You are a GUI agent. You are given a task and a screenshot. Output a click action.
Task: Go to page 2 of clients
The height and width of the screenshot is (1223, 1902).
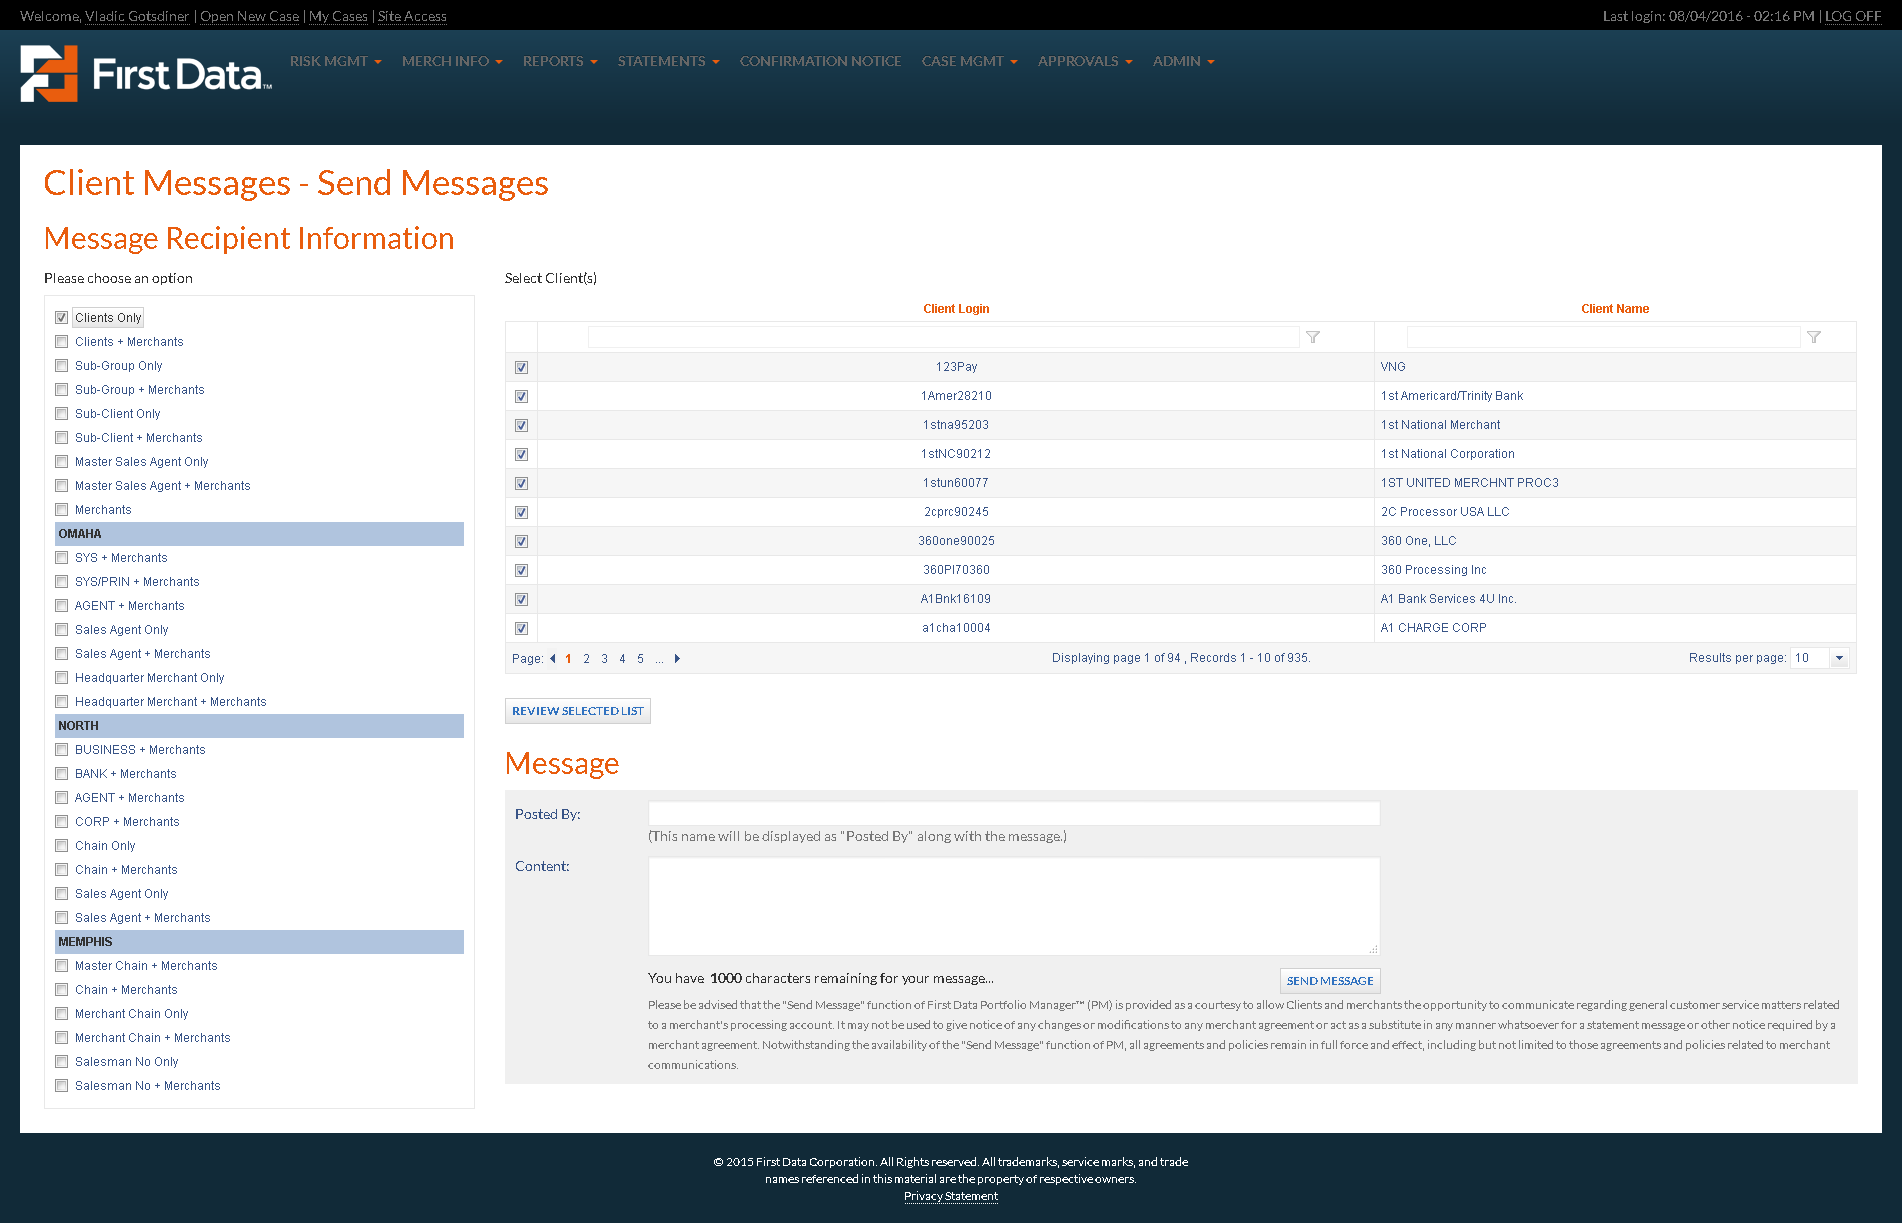click(586, 658)
